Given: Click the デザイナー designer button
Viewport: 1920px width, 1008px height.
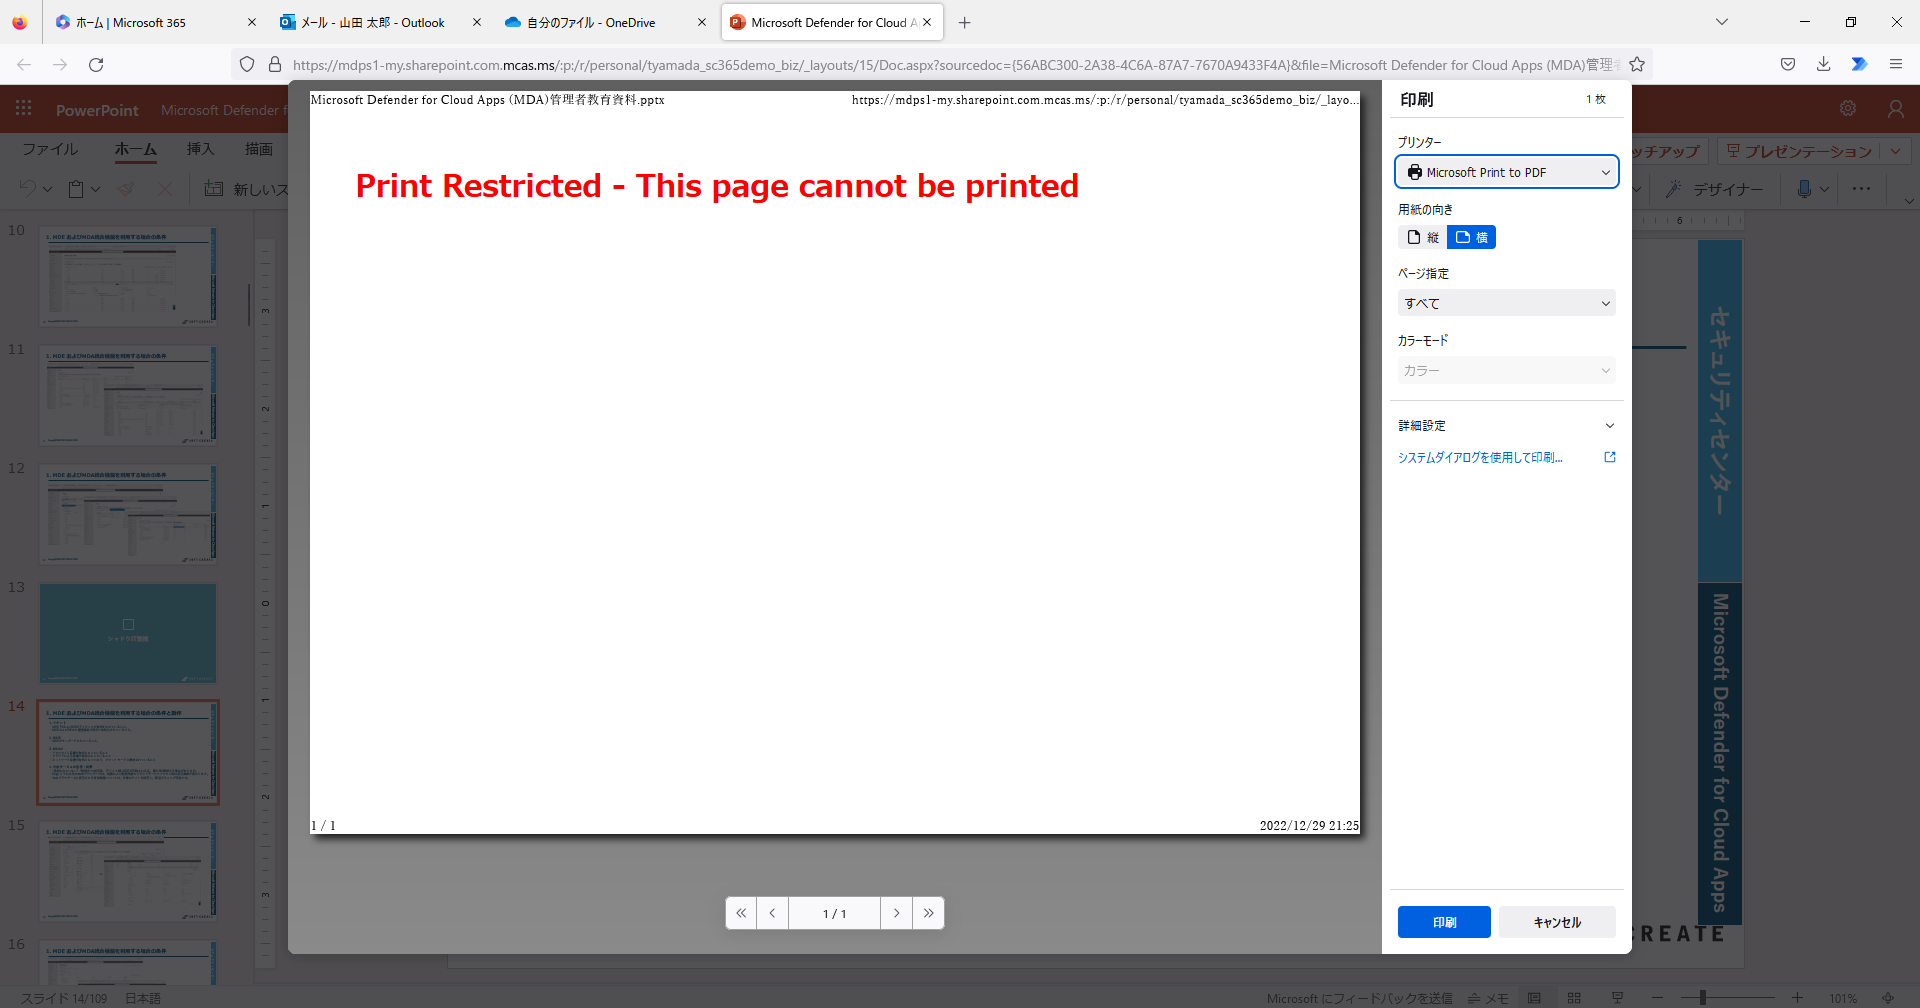Looking at the screenshot, I should pos(1715,189).
